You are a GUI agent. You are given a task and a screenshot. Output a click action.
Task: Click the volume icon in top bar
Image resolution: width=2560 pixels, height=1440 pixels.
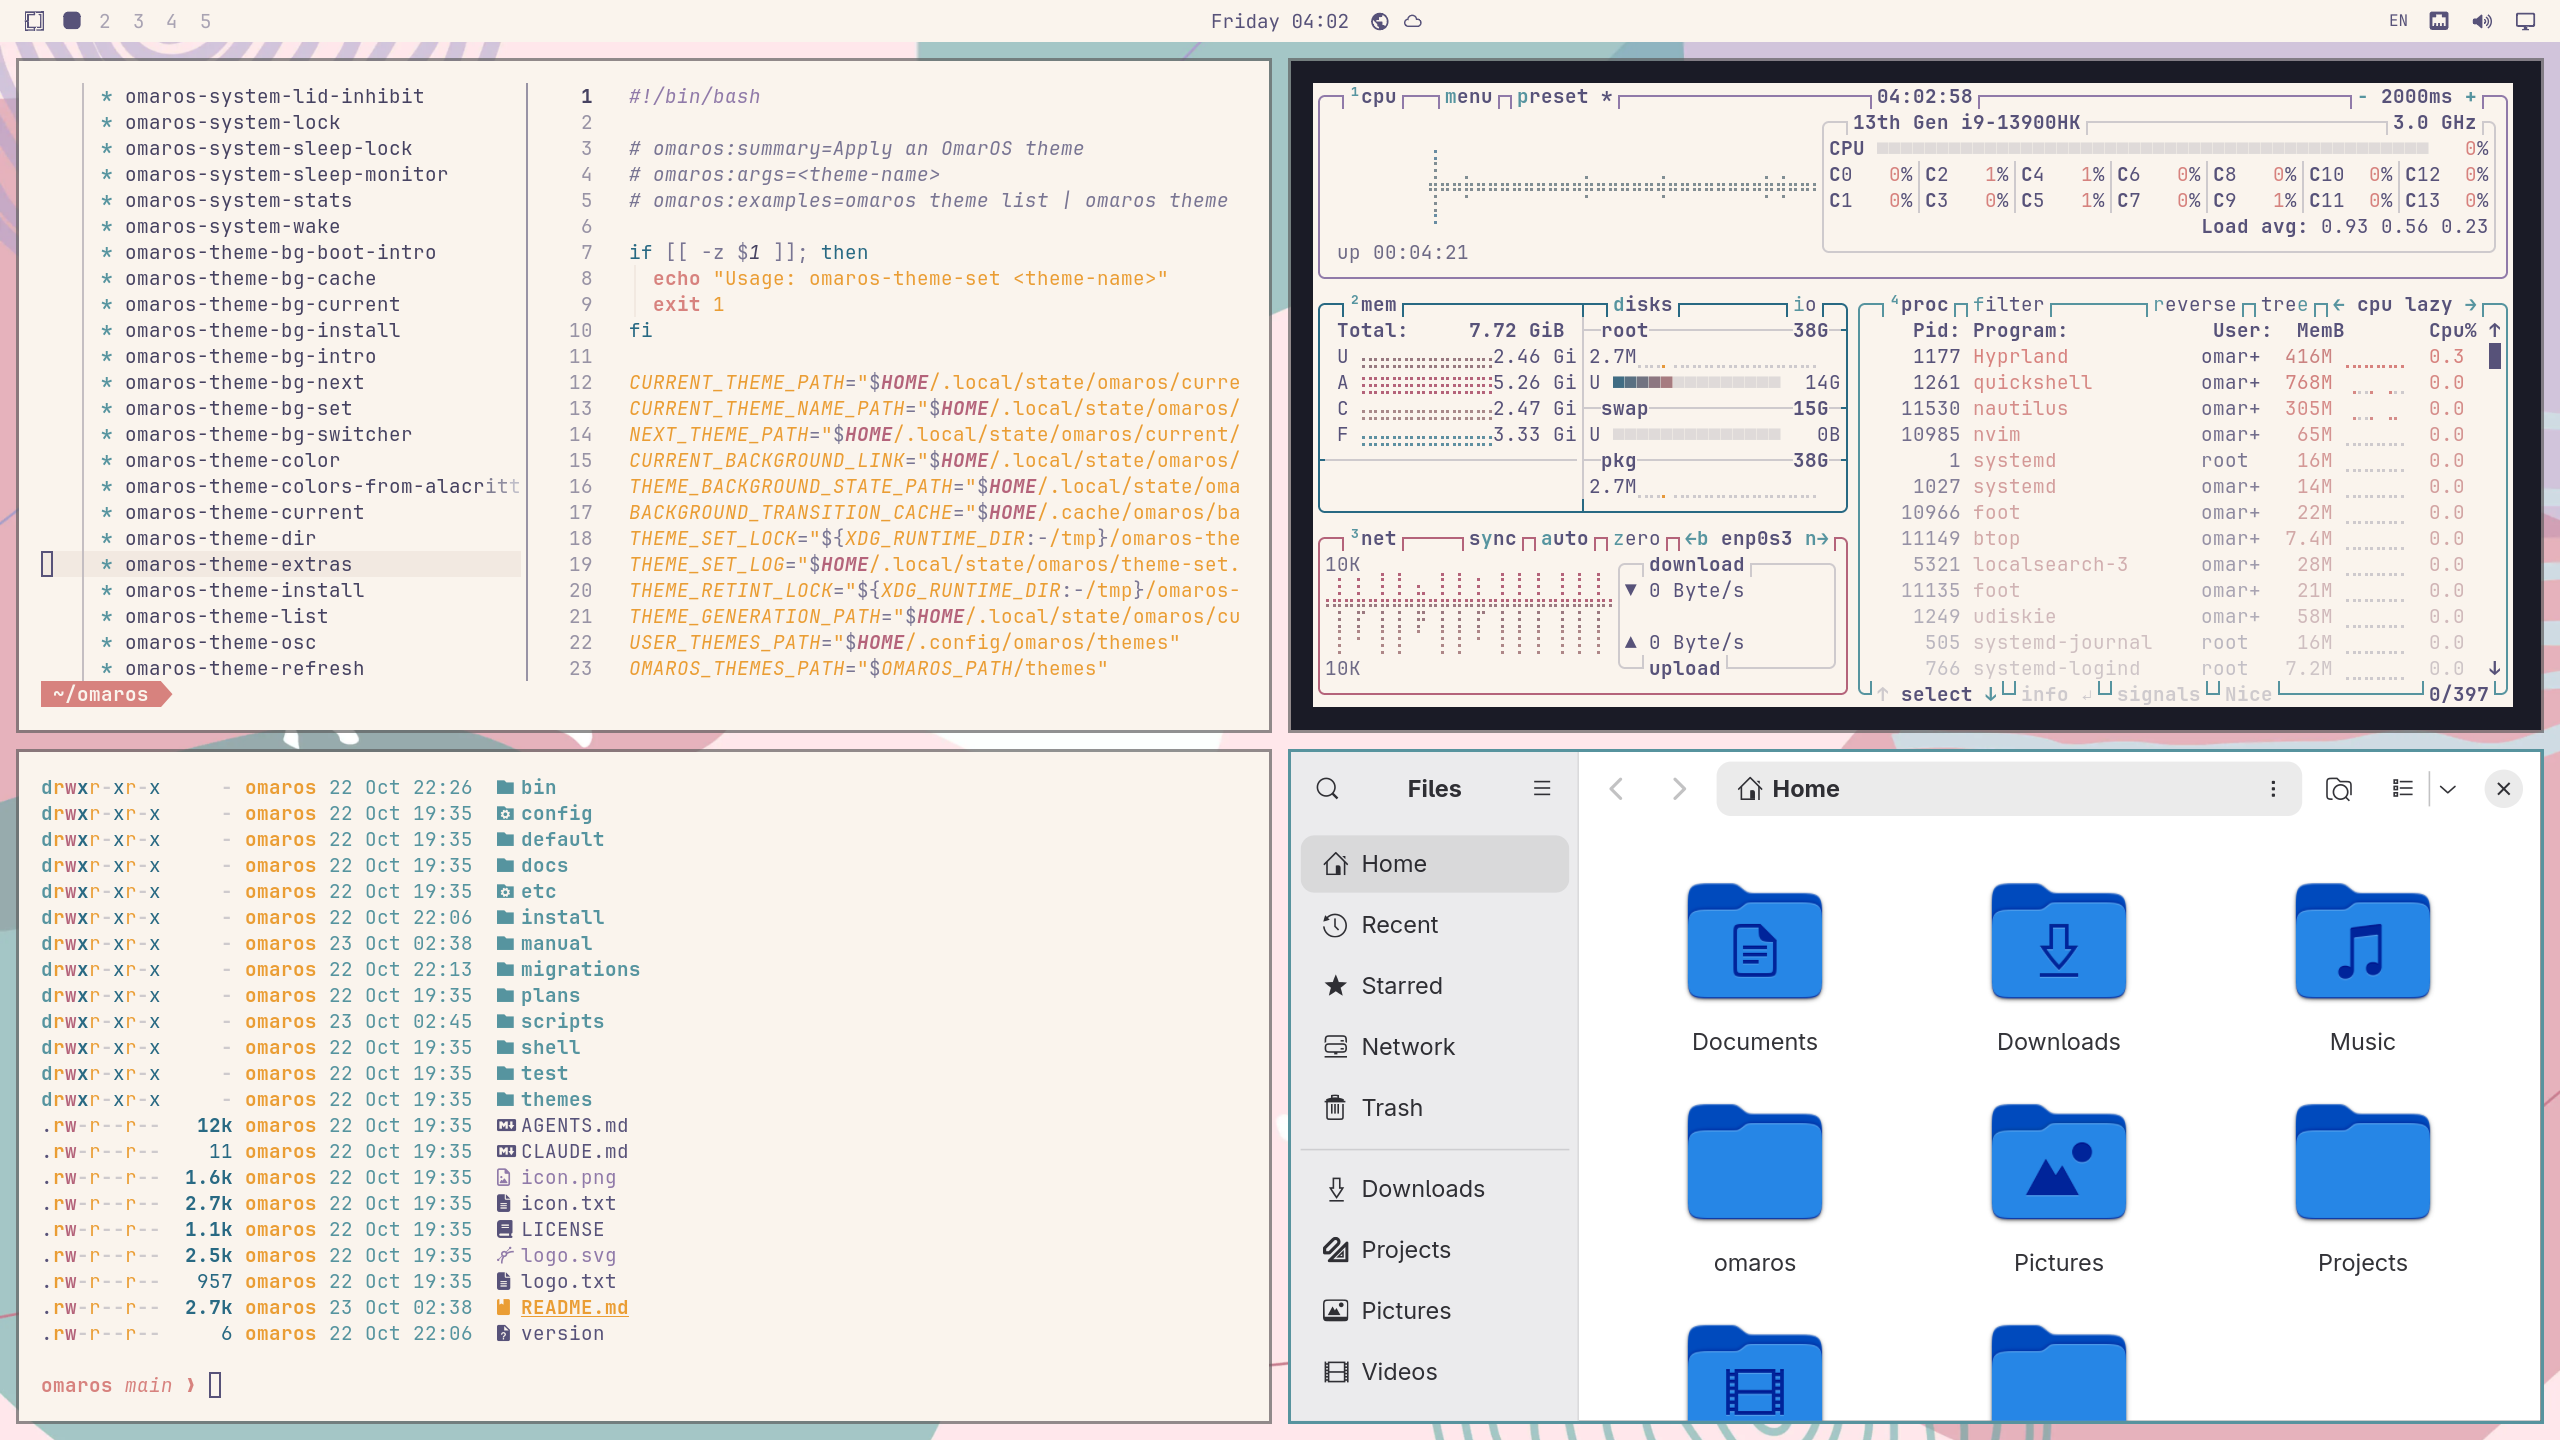coord(2482,21)
